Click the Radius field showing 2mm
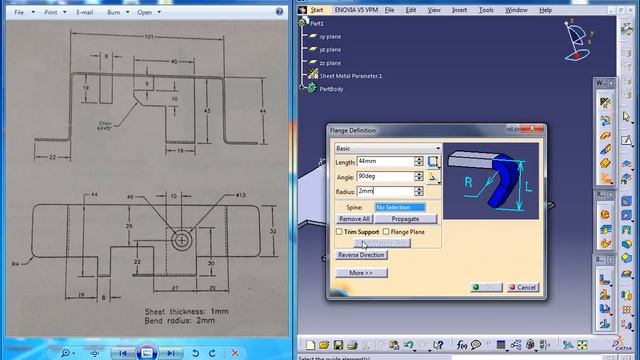 click(385, 191)
